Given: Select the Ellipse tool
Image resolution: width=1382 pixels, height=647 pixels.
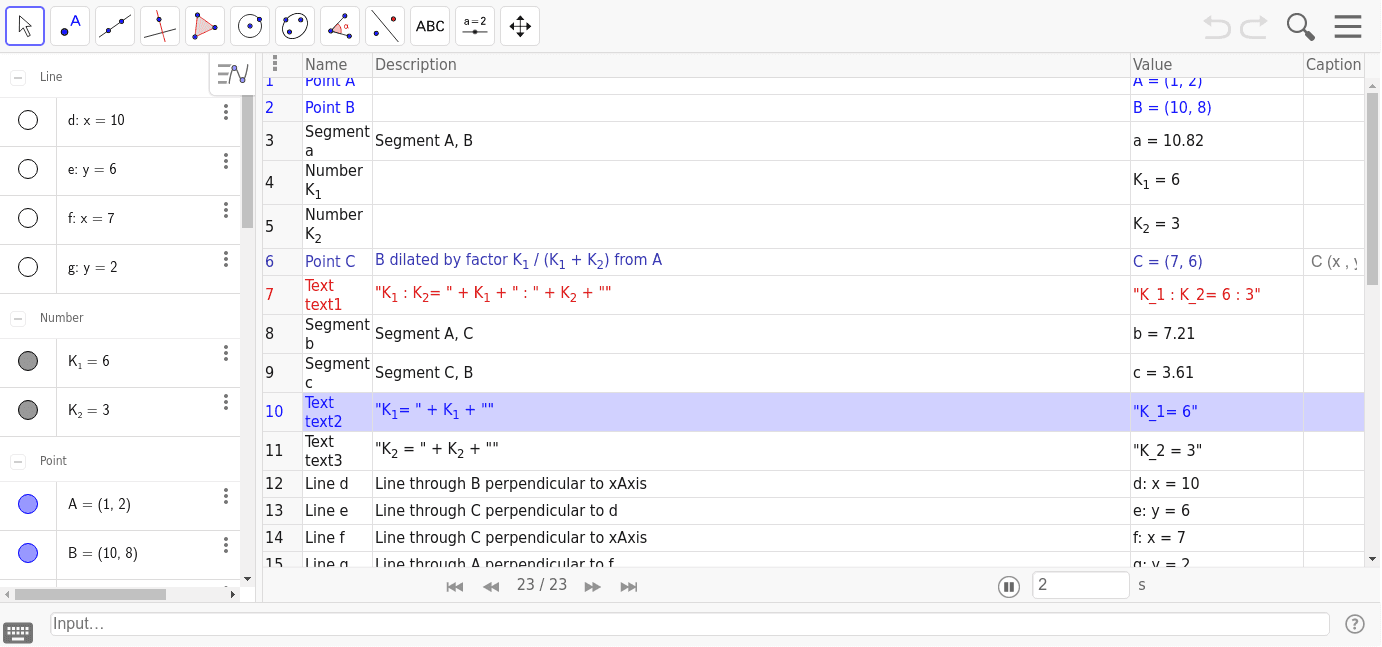Looking at the screenshot, I should (295, 26).
